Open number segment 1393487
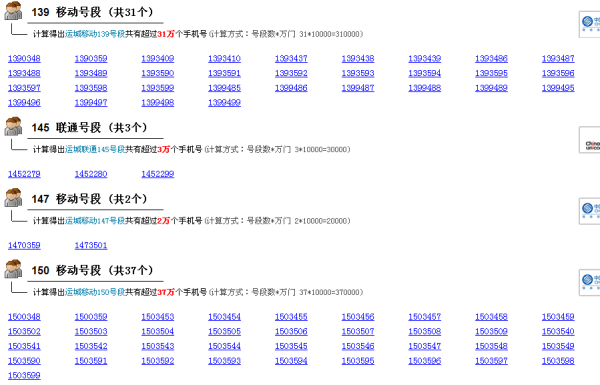The image size is (600, 385). click(x=558, y=59)
